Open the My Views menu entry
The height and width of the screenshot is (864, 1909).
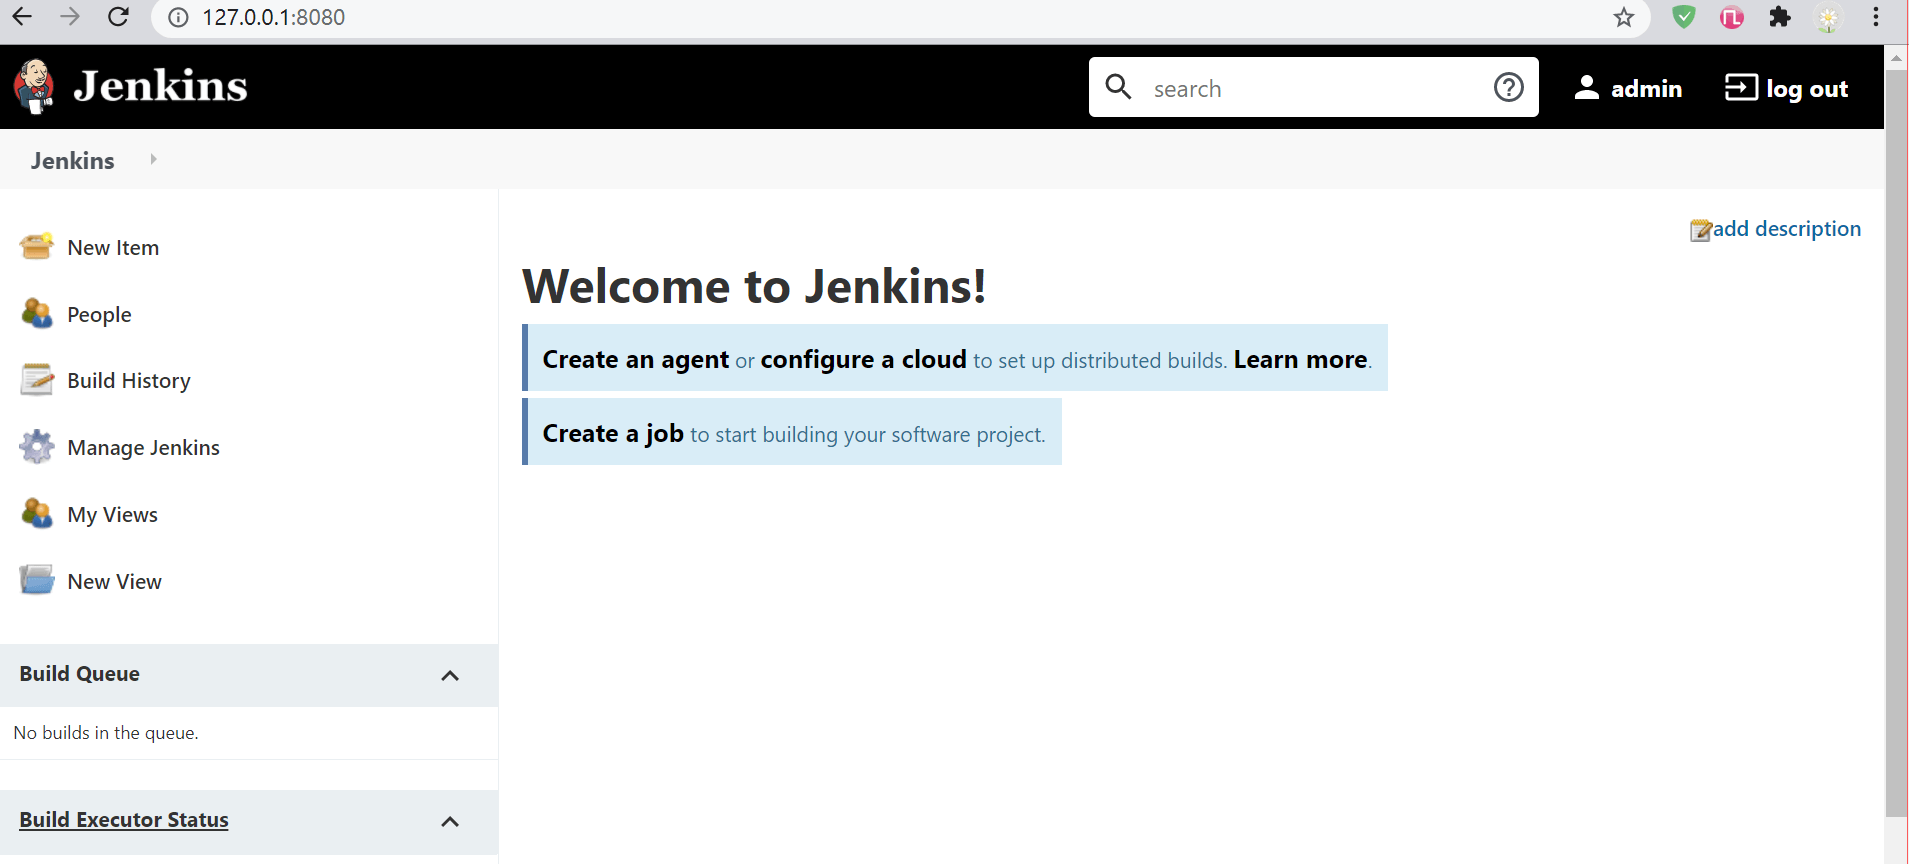[x=112, y=515]
